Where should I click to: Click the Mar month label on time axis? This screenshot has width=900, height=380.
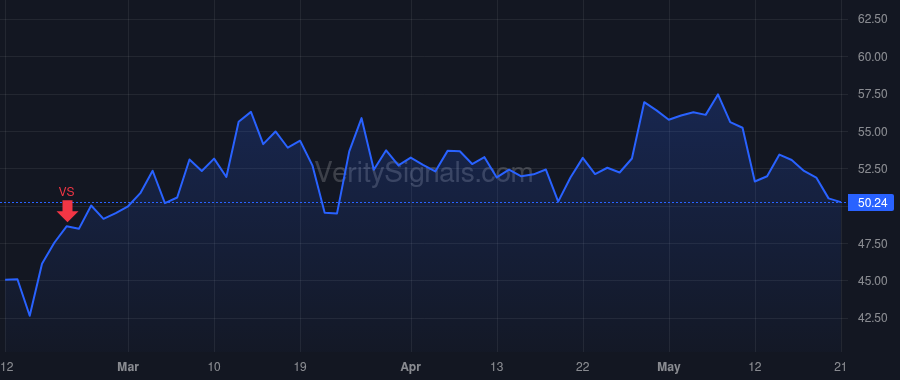point(128,367)
